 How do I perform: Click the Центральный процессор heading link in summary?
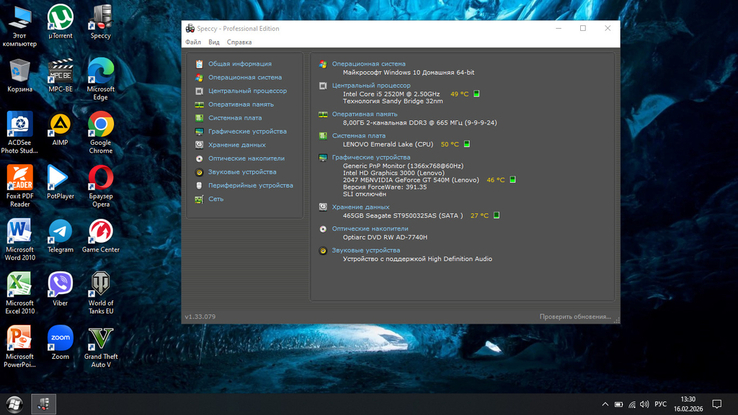tap(371, 85)
